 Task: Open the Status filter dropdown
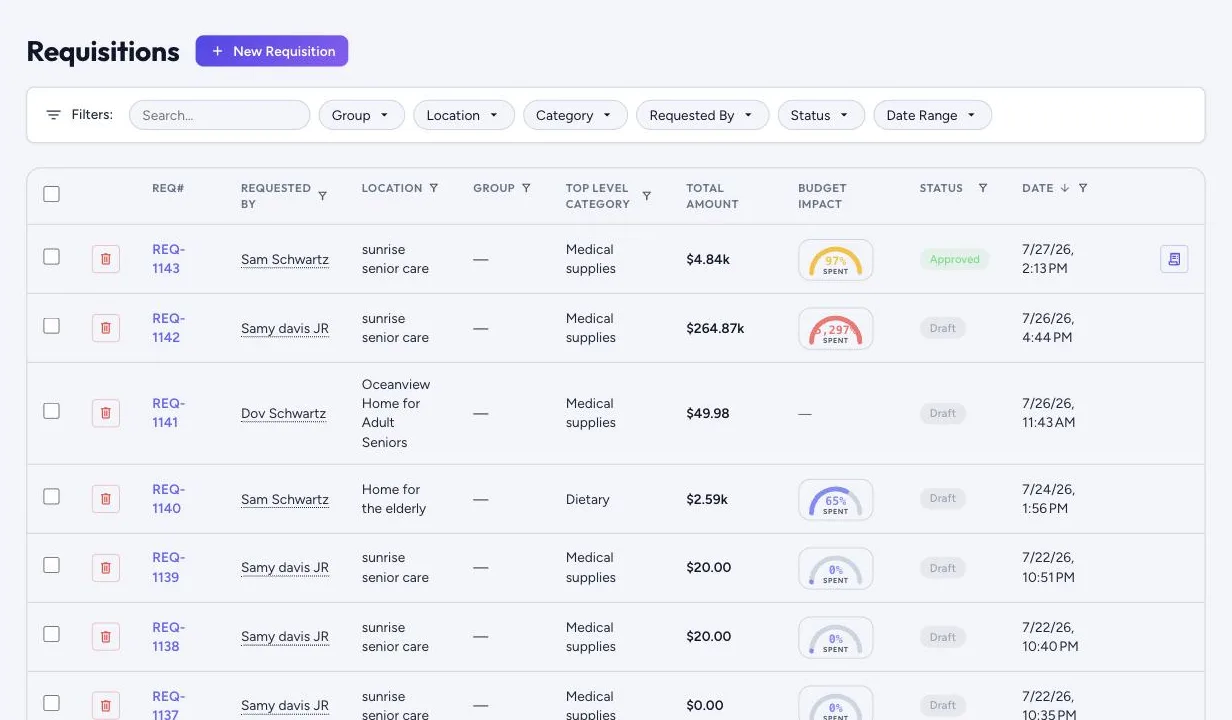coord(821,115)
